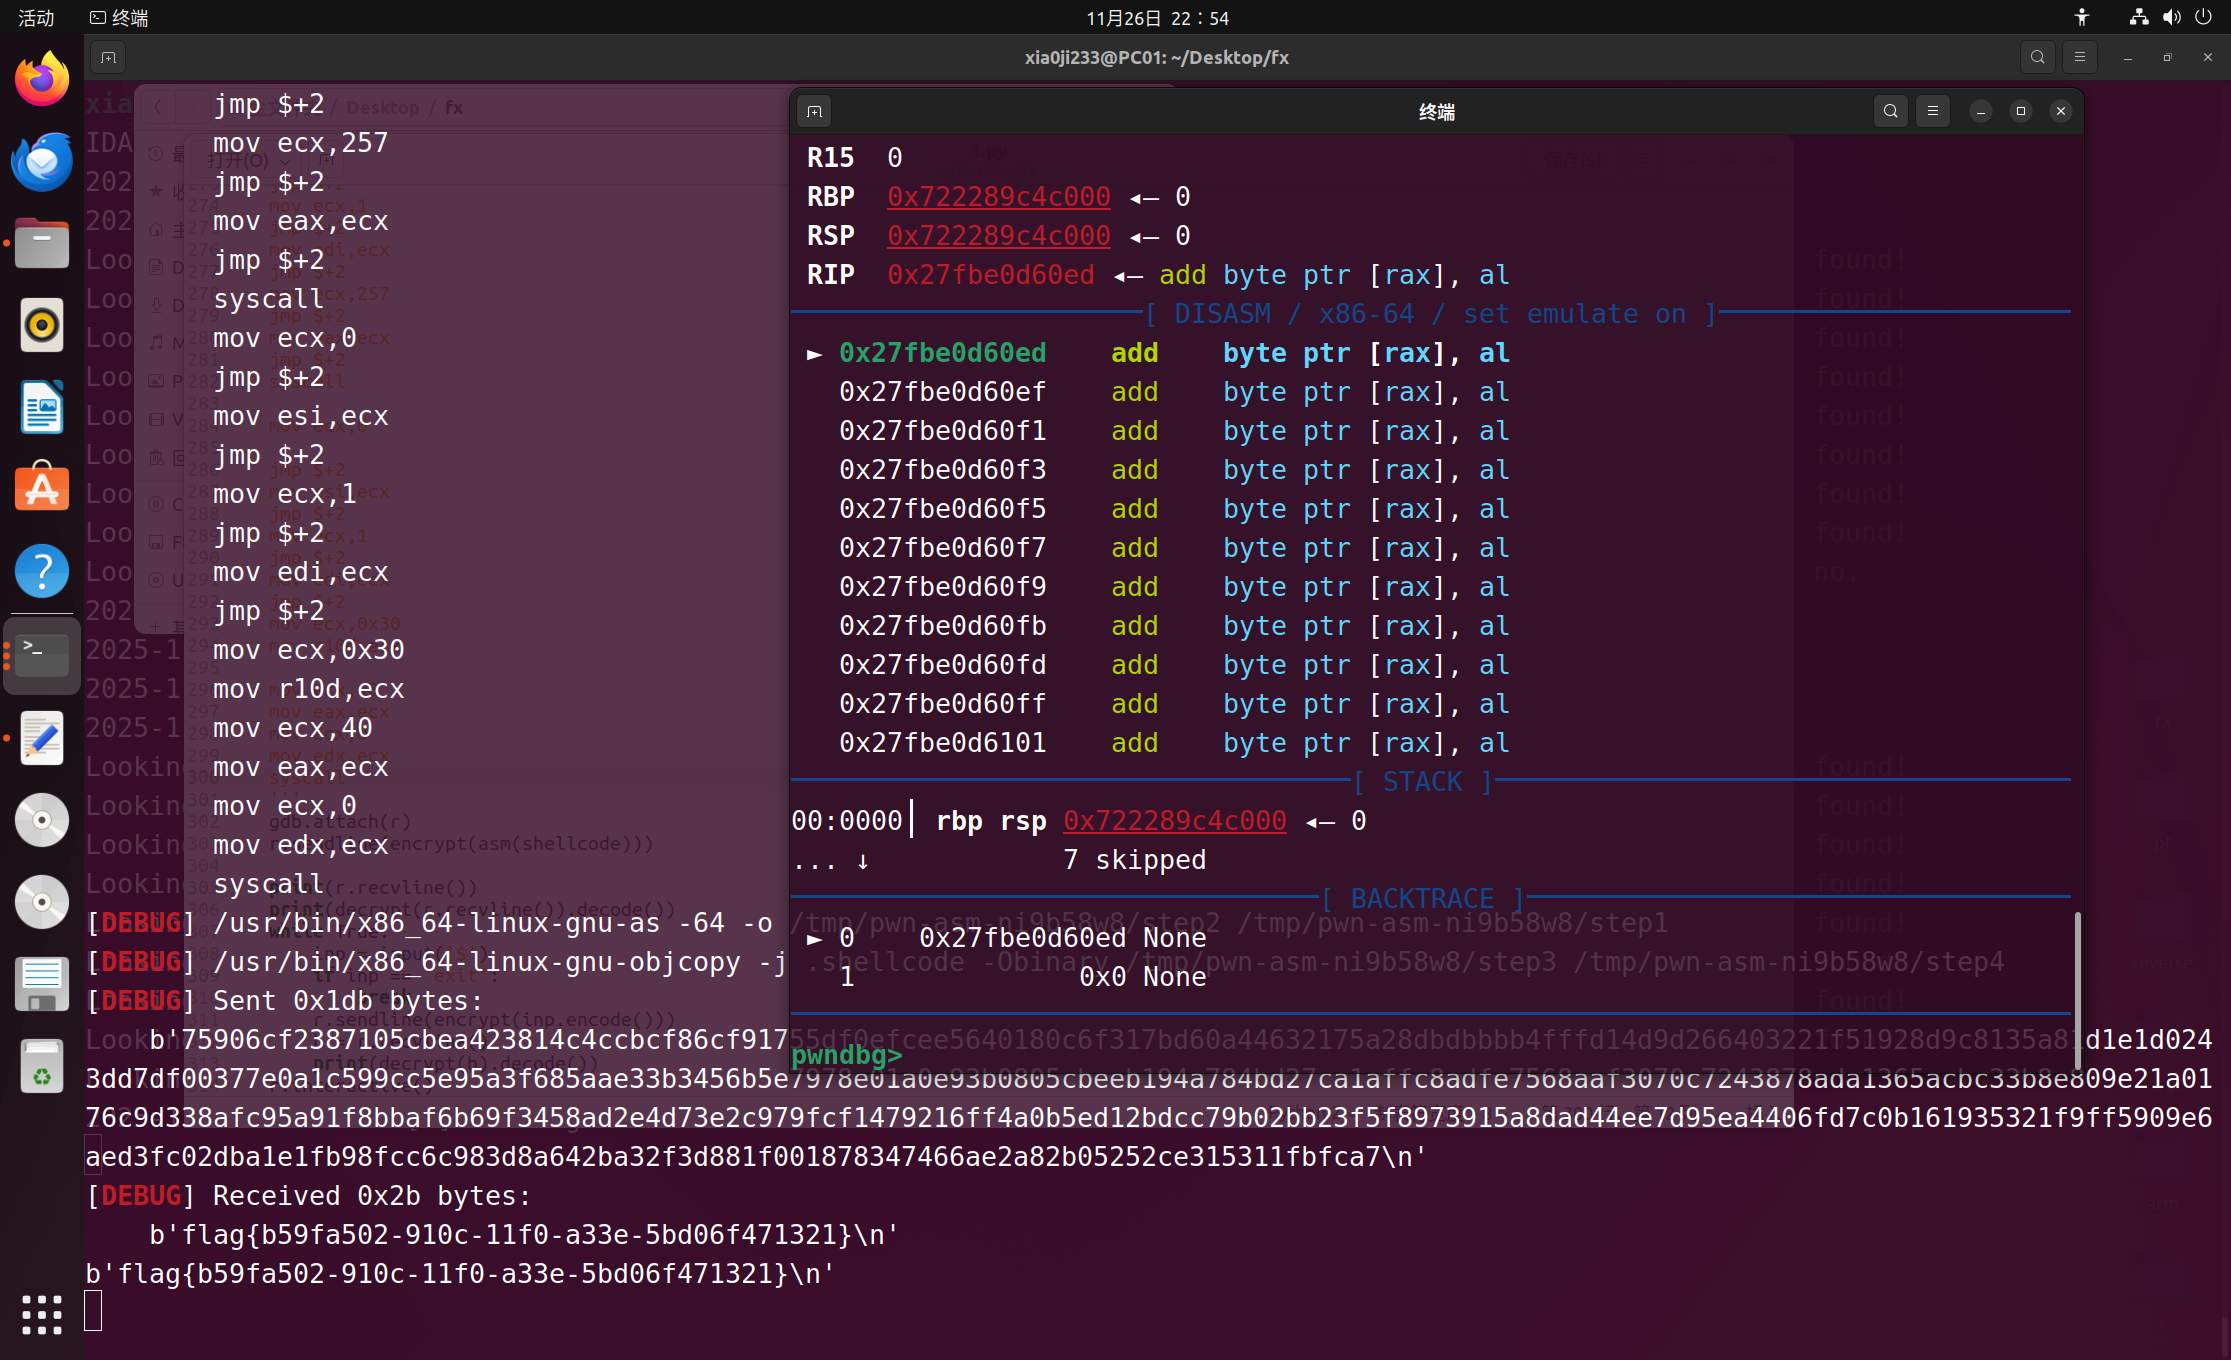The width and height of the screenshot is (2231, 1360).
Task: Open hamburger menu of outer terminal window
Action: point(2080,57)
